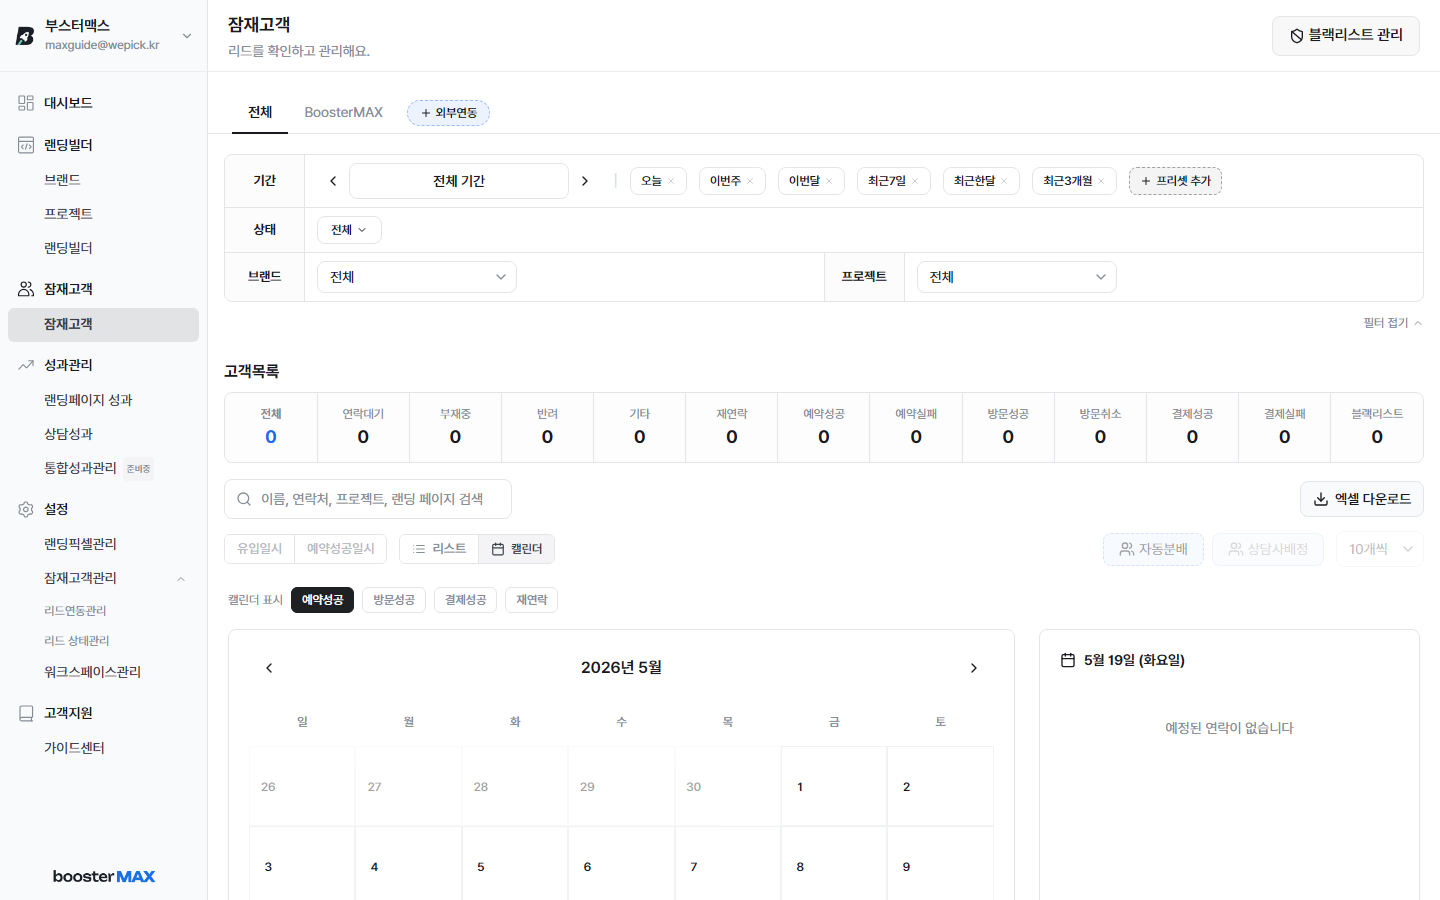Select the highlighted 잠재고객 submenu item
Image resolution: width=1440 pixels, height=900 pixels.
click(103, 324)
